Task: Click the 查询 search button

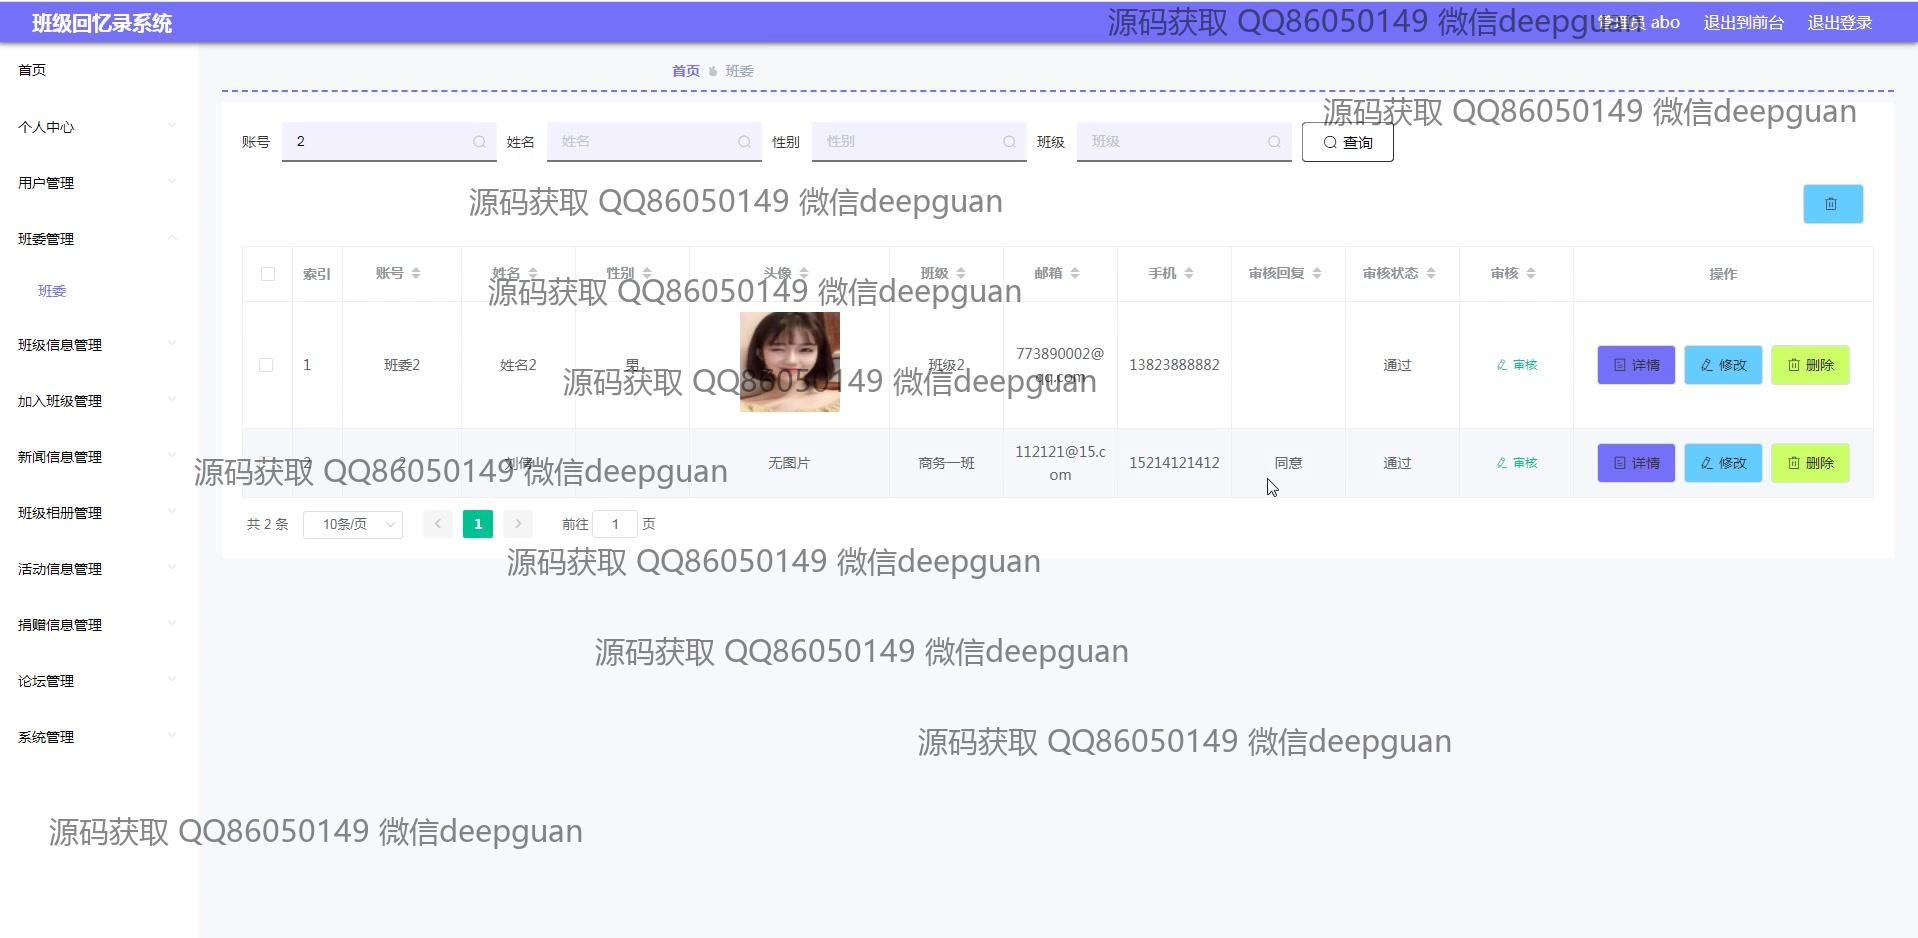Action: 1347,142
